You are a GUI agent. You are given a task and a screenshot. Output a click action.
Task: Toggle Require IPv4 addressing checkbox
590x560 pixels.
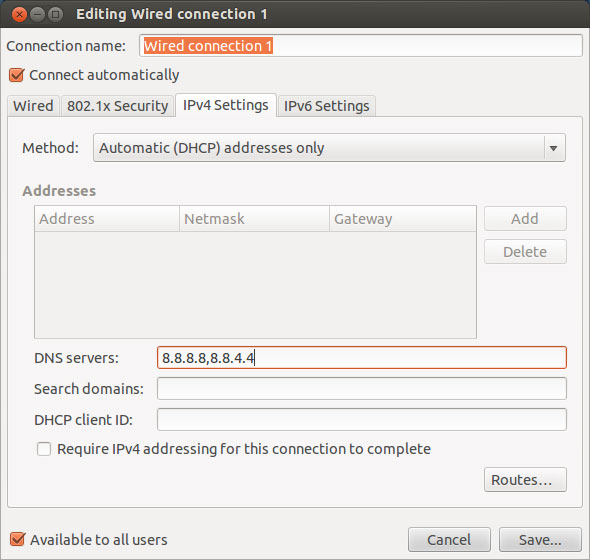44,449
